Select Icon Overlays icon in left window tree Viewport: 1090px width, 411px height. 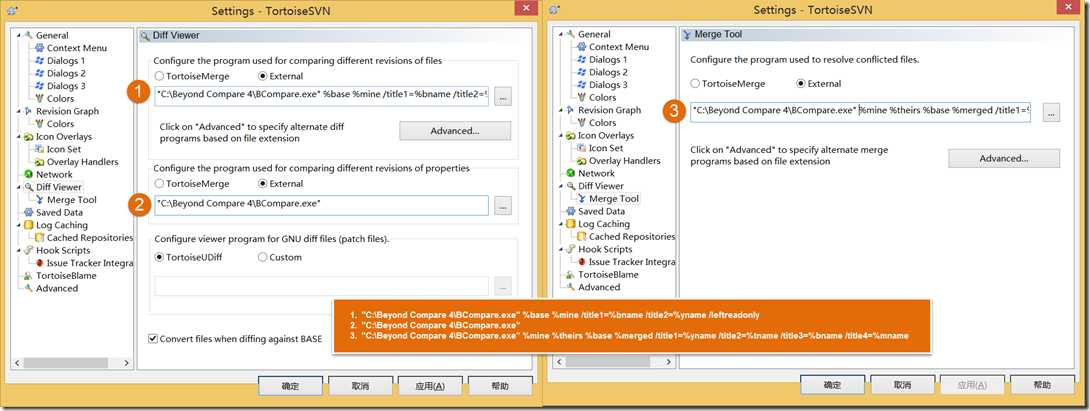pos(29,136)
